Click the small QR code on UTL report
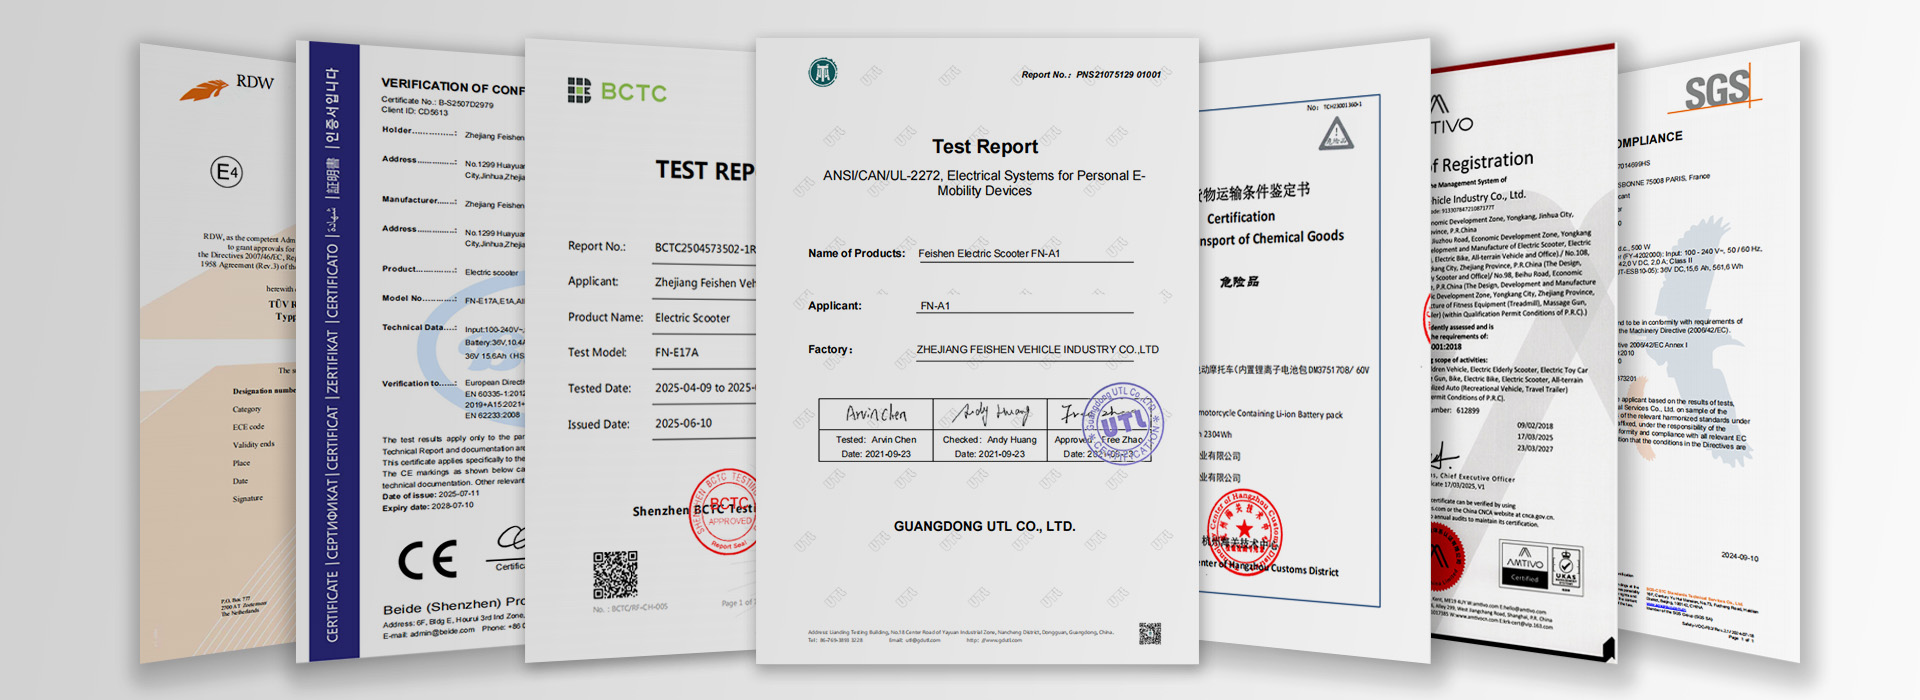This screenshot has width=1920, height=700. click(x=1149, y=633)
